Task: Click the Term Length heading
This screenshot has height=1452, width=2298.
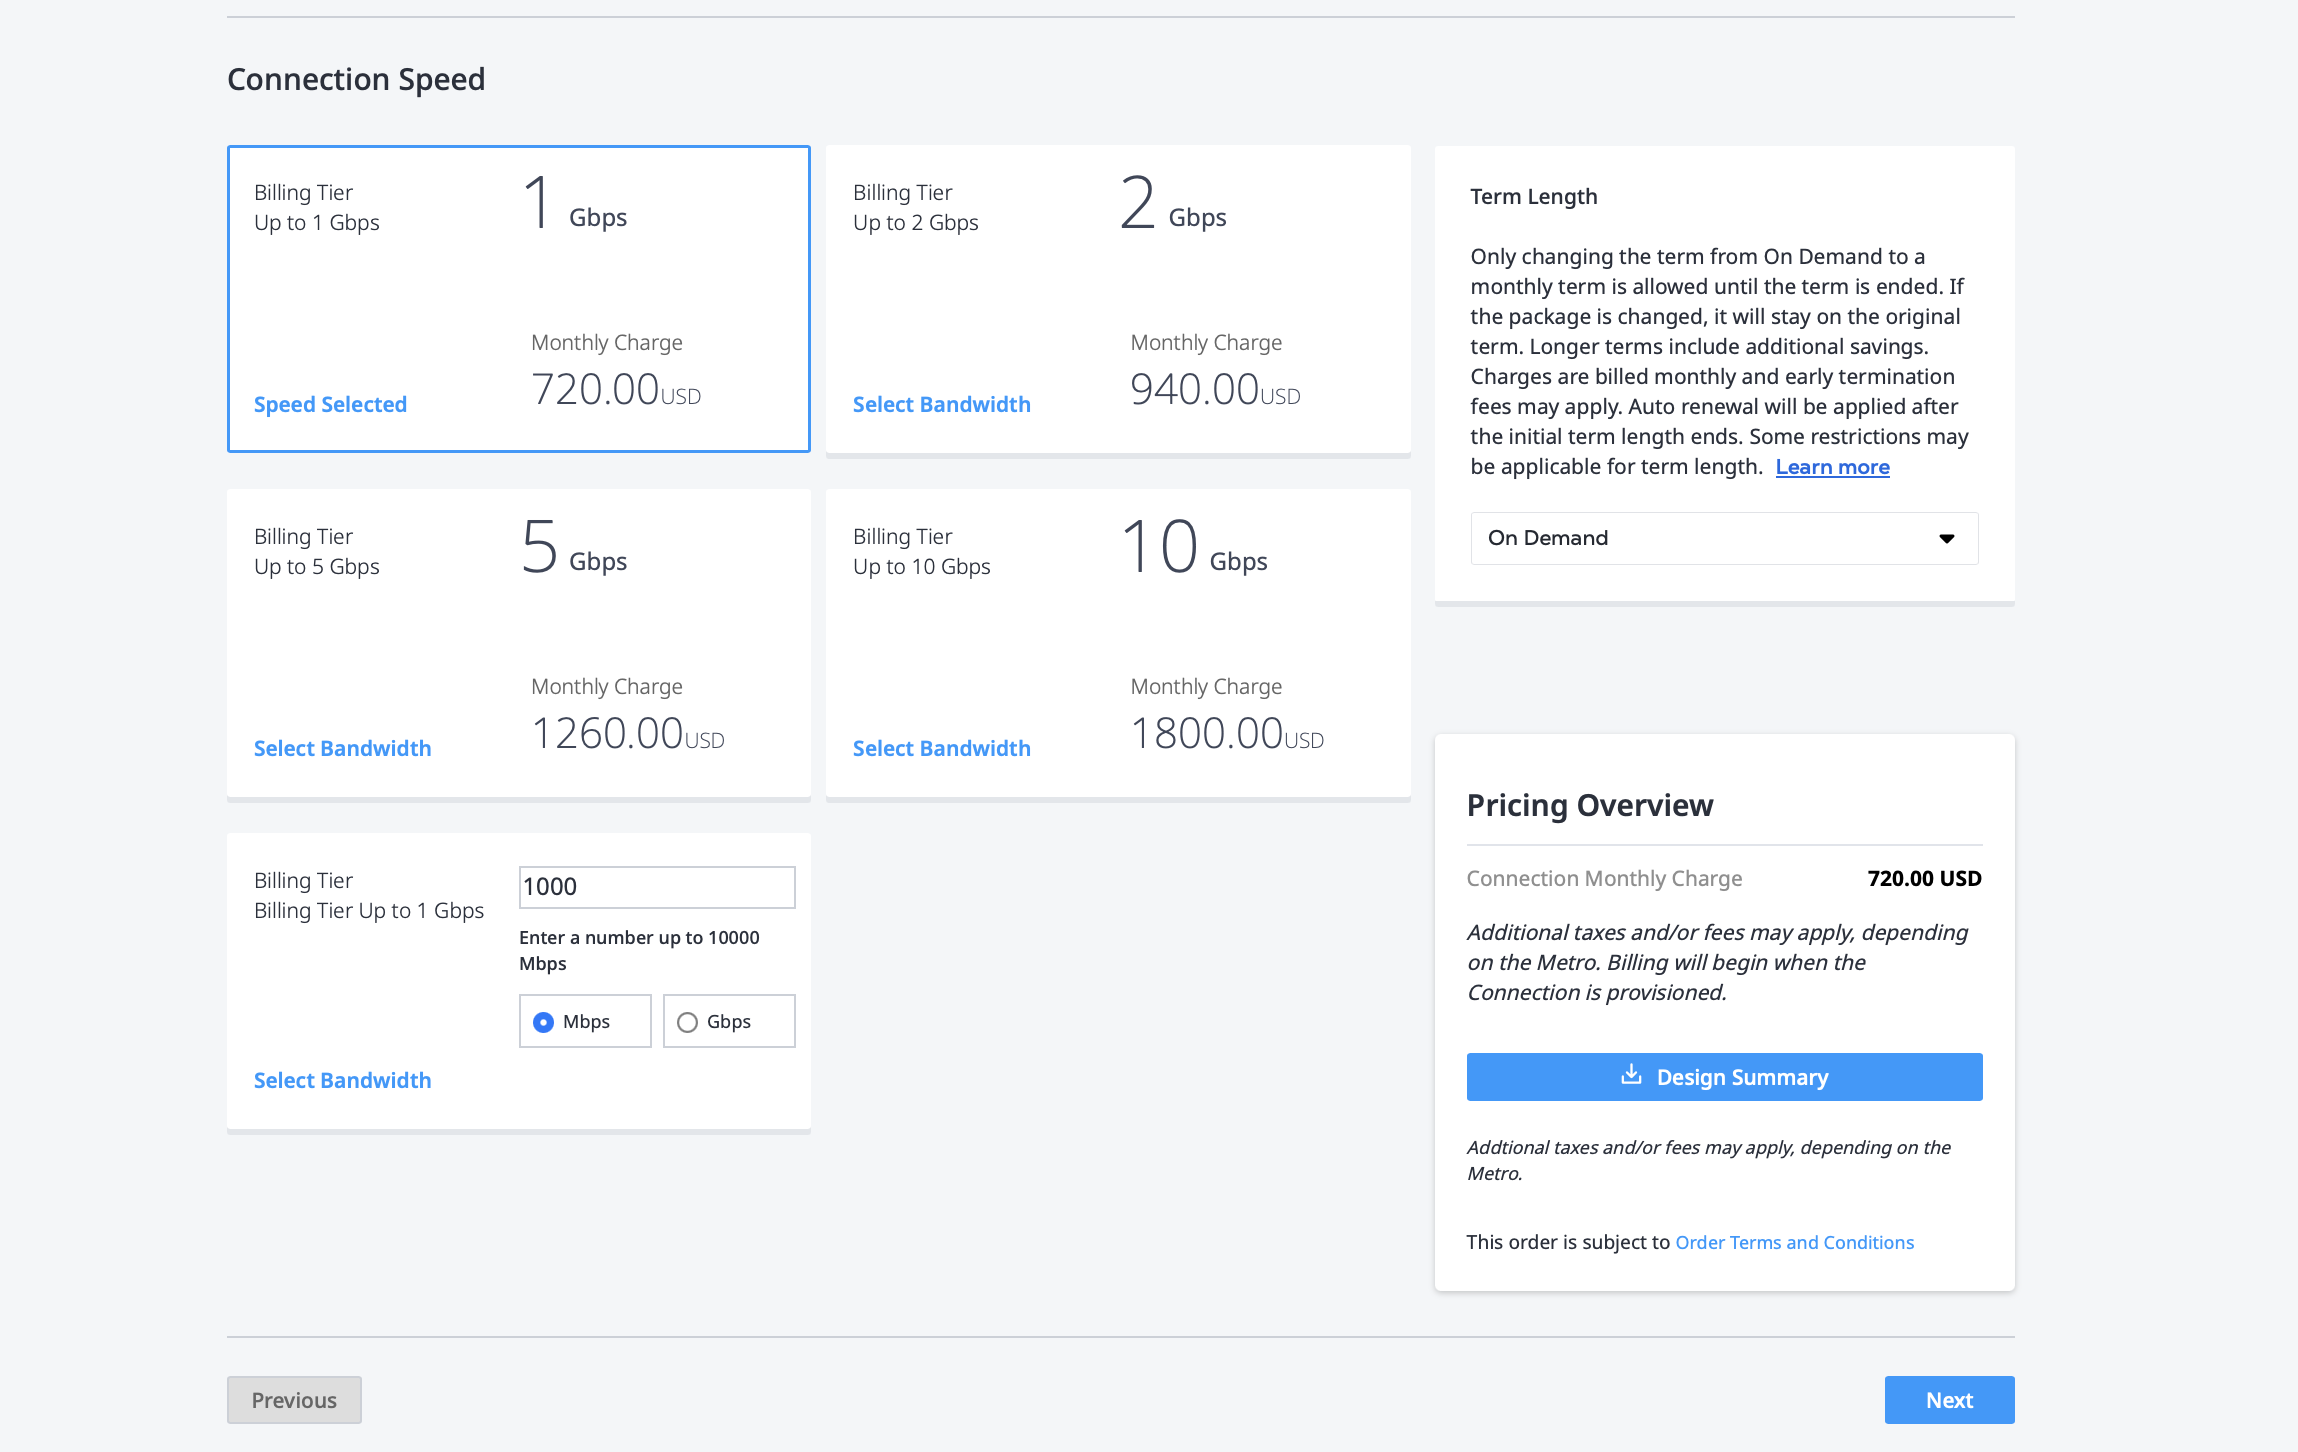Action: point(1534,196)
